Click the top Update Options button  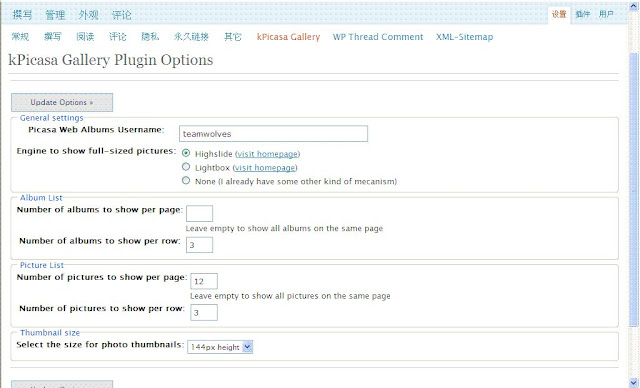[62, 102]
